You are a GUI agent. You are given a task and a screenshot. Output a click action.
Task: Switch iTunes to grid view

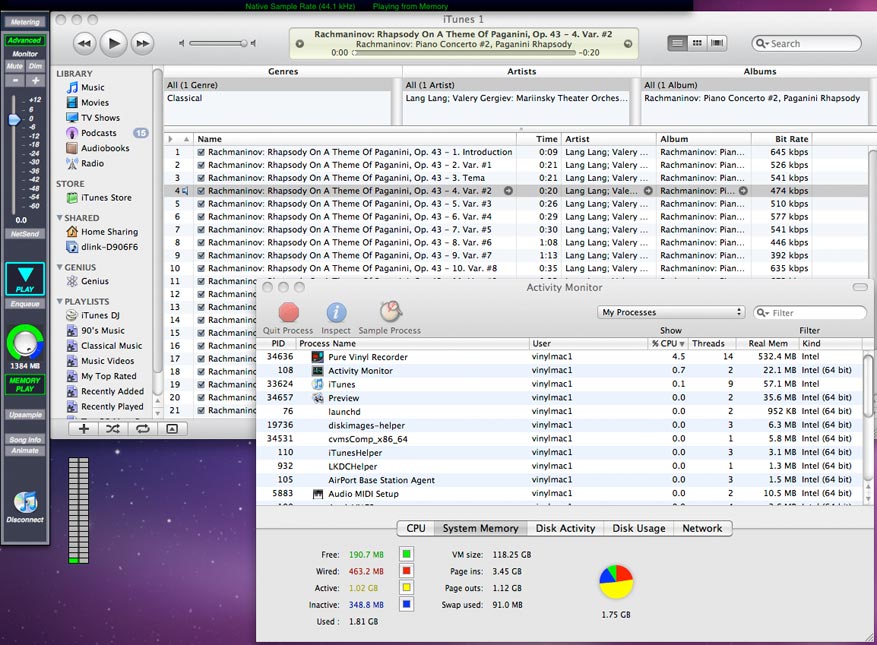click(x=697, y=43)
